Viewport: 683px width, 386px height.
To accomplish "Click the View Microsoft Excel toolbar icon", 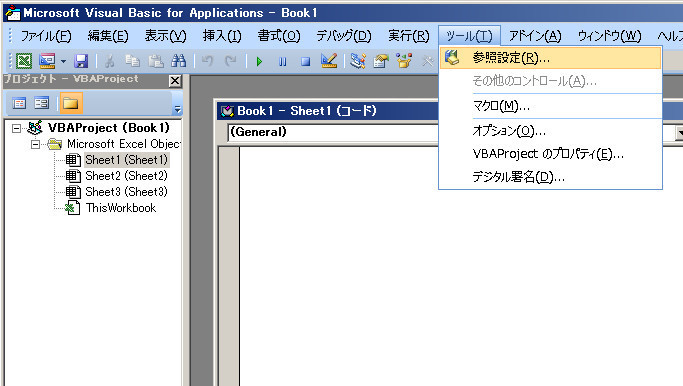I will pos(24,61).
